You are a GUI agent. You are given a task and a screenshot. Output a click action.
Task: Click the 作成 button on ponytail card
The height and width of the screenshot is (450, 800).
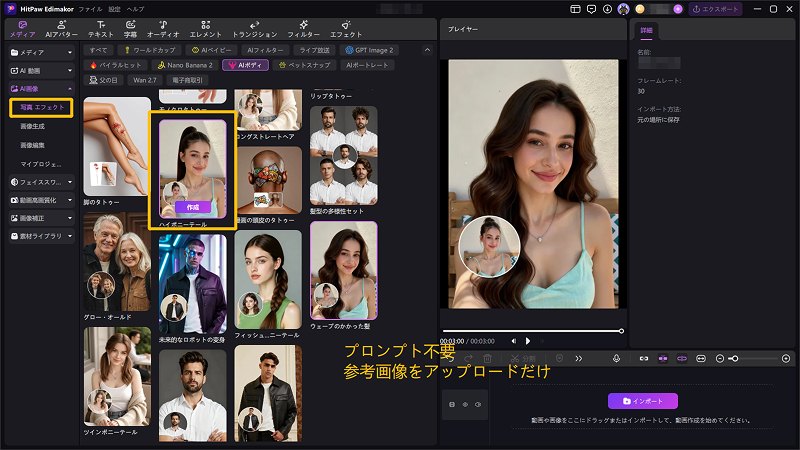click(193, 207)
